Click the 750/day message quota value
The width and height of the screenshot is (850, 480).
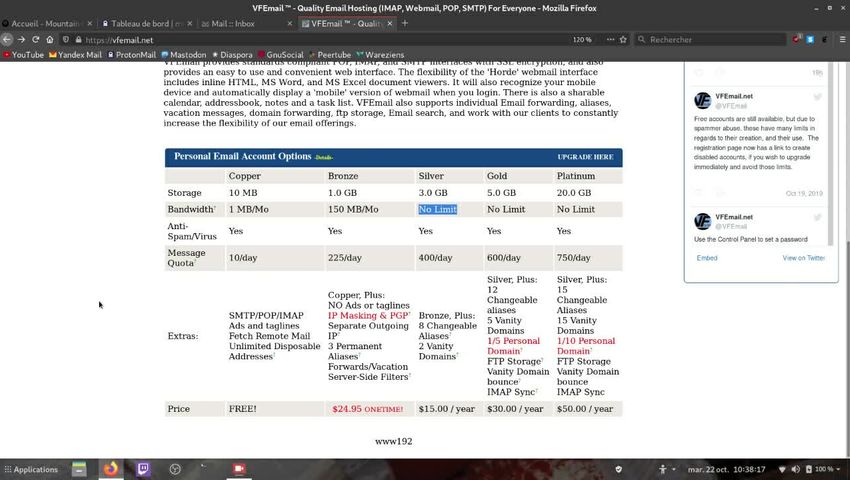click(x=574, y=258)
